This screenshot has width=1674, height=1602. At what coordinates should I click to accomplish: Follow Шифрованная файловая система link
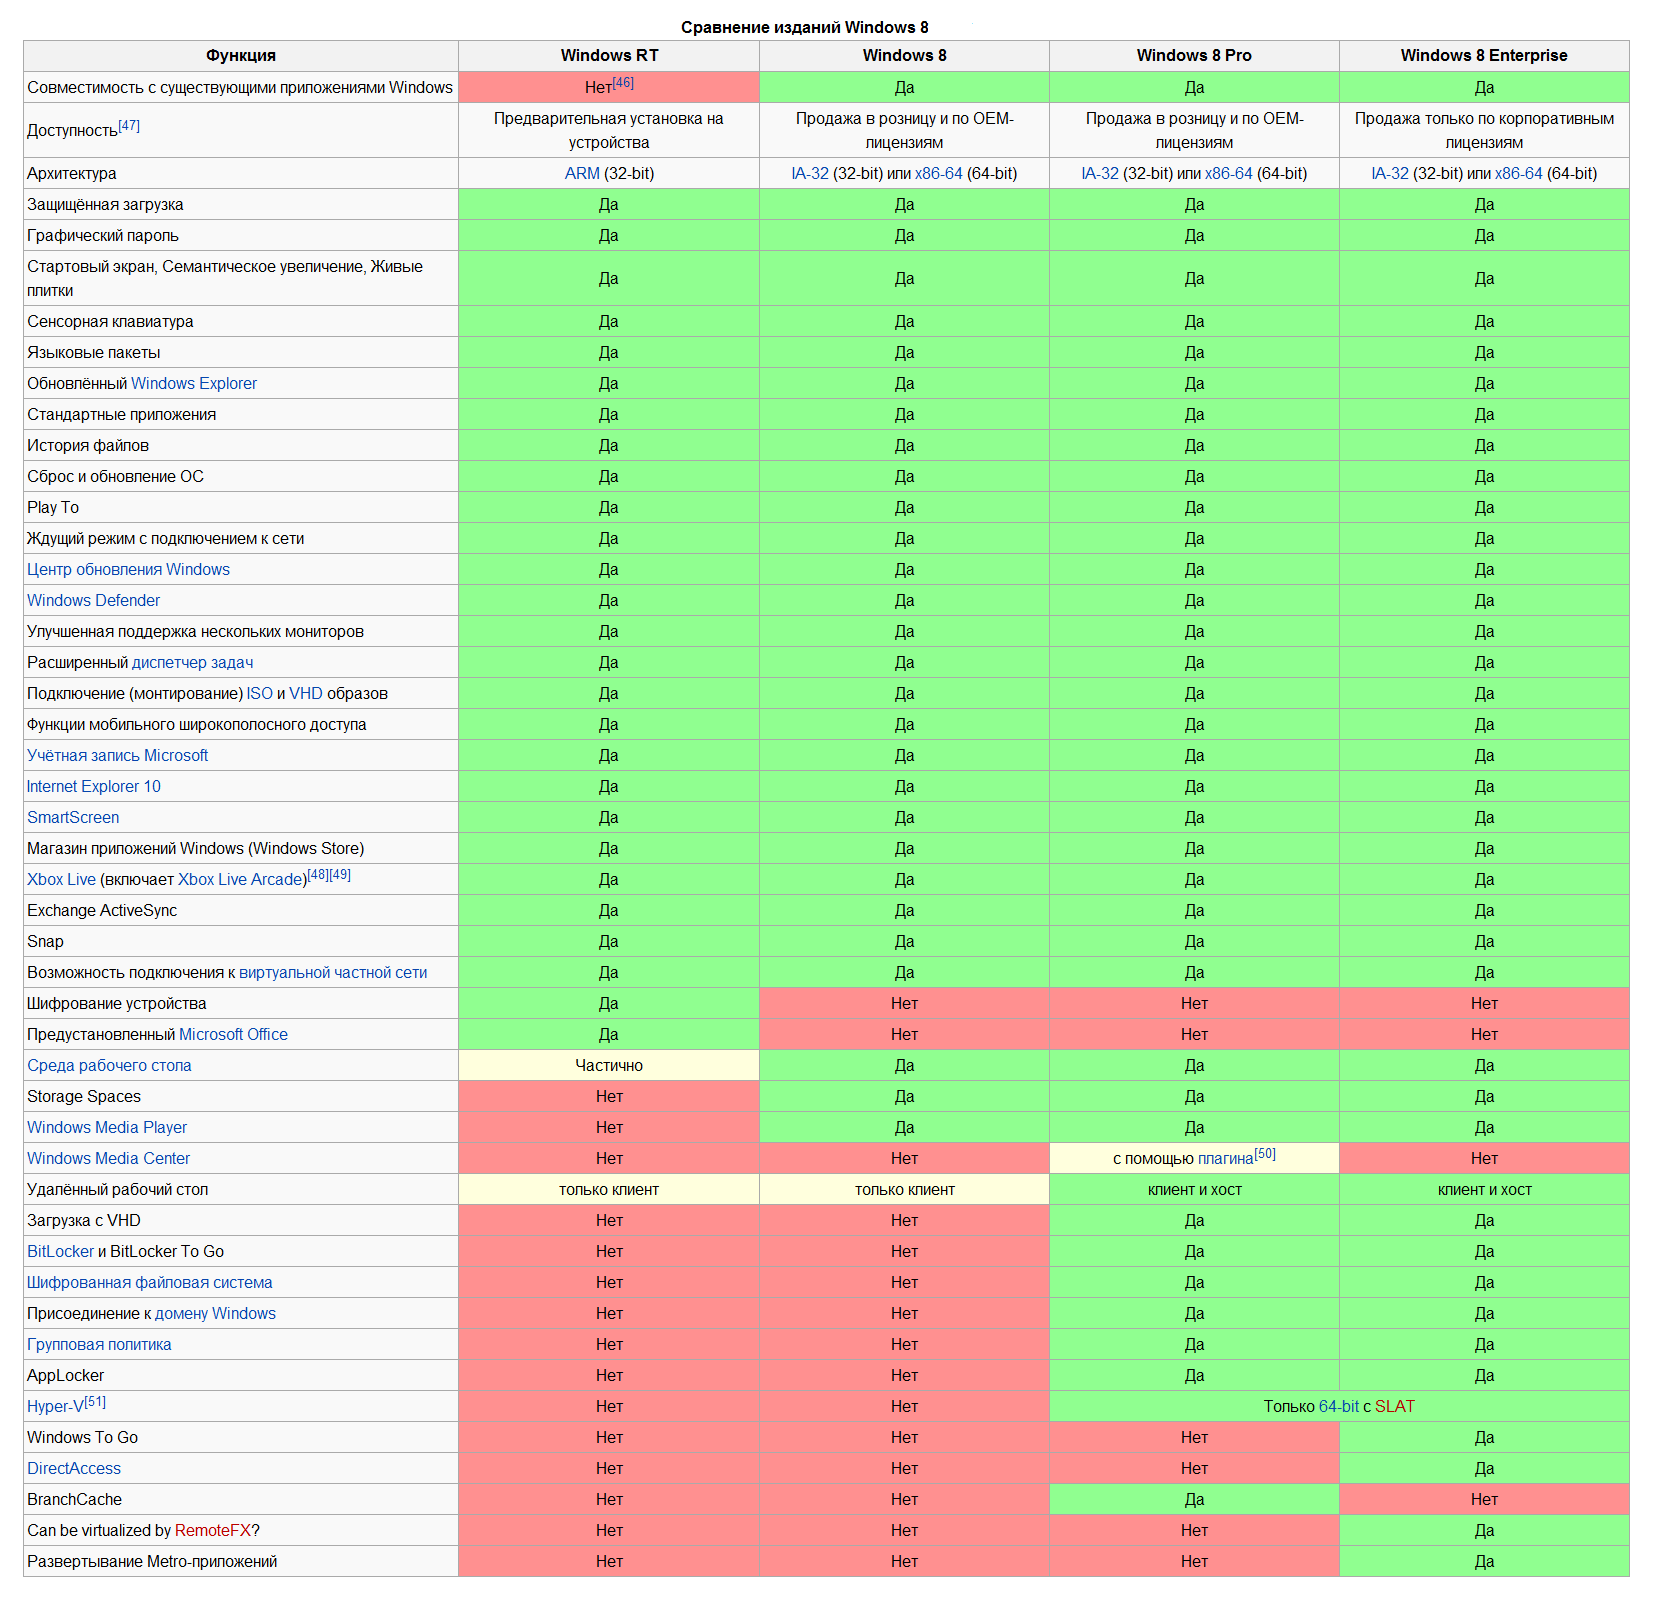[149, 1282]
